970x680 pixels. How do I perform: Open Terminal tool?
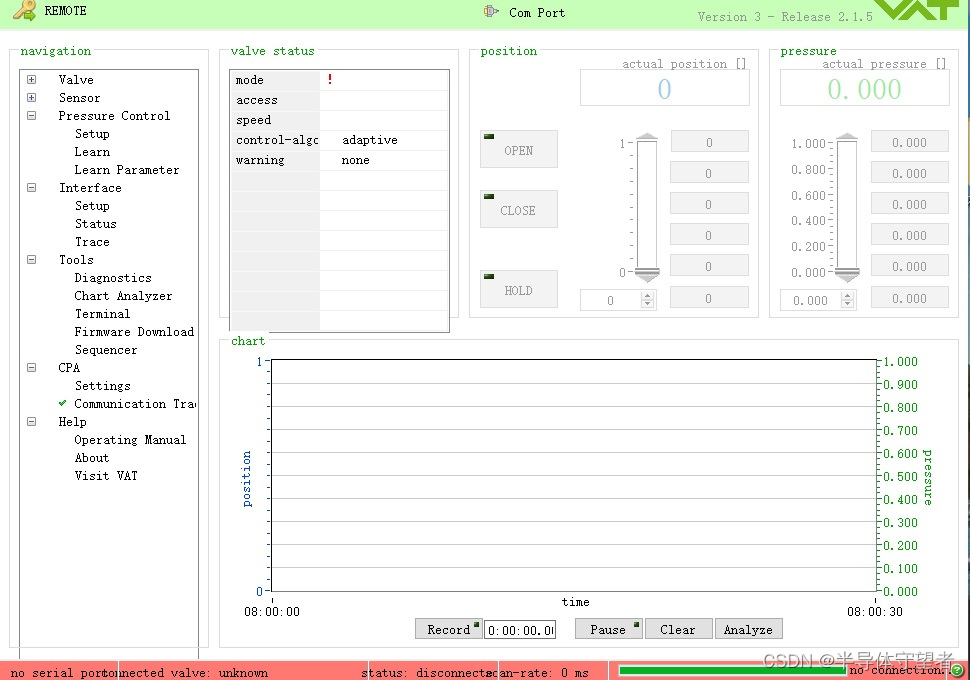tap(103, 314)
